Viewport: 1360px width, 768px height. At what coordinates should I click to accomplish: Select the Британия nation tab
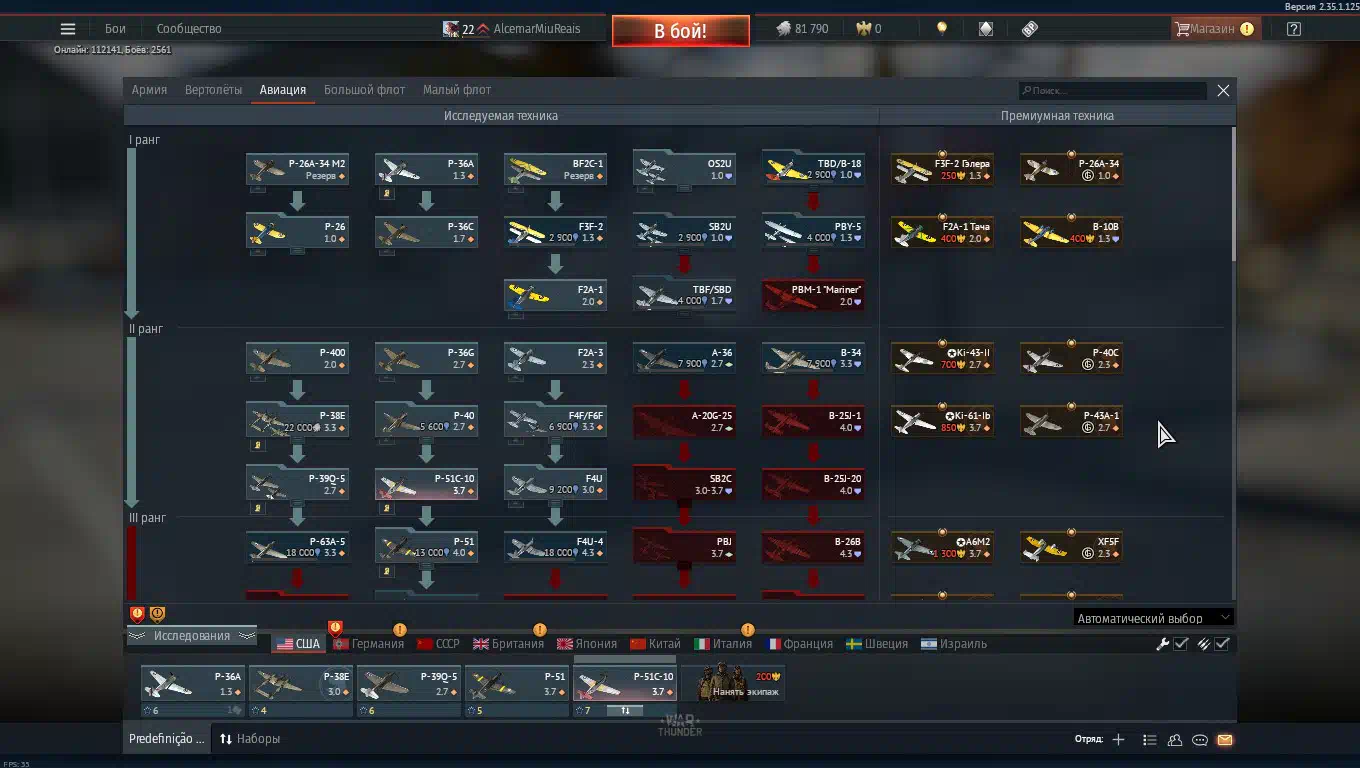[508, 644]
